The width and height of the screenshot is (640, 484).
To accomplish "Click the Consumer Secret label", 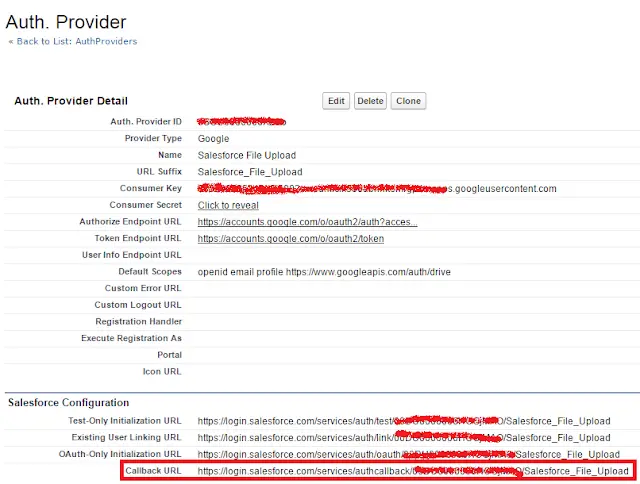I will tap(145, 205).
